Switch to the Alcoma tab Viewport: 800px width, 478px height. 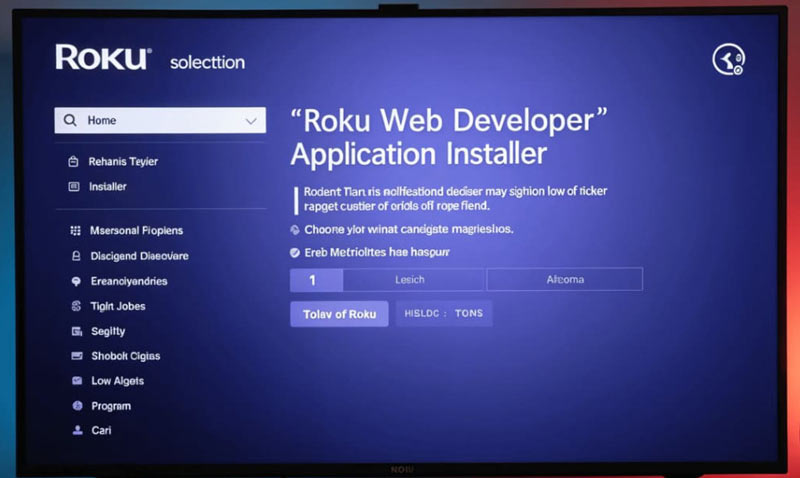coord(565,280)
